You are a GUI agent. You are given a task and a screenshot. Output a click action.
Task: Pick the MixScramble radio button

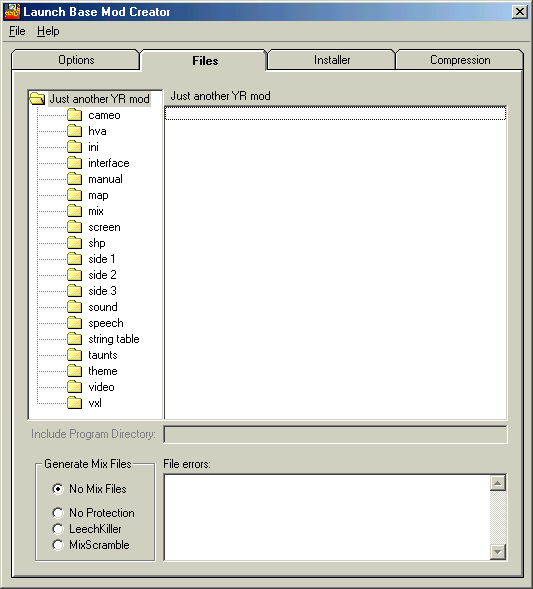(x=58, y=545)
